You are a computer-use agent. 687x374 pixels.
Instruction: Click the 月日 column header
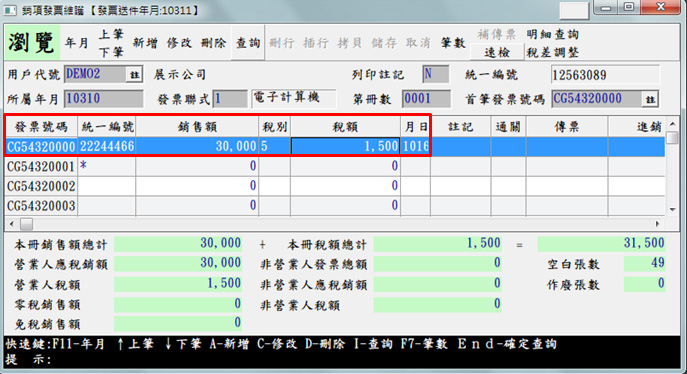[x=416, y=127]
